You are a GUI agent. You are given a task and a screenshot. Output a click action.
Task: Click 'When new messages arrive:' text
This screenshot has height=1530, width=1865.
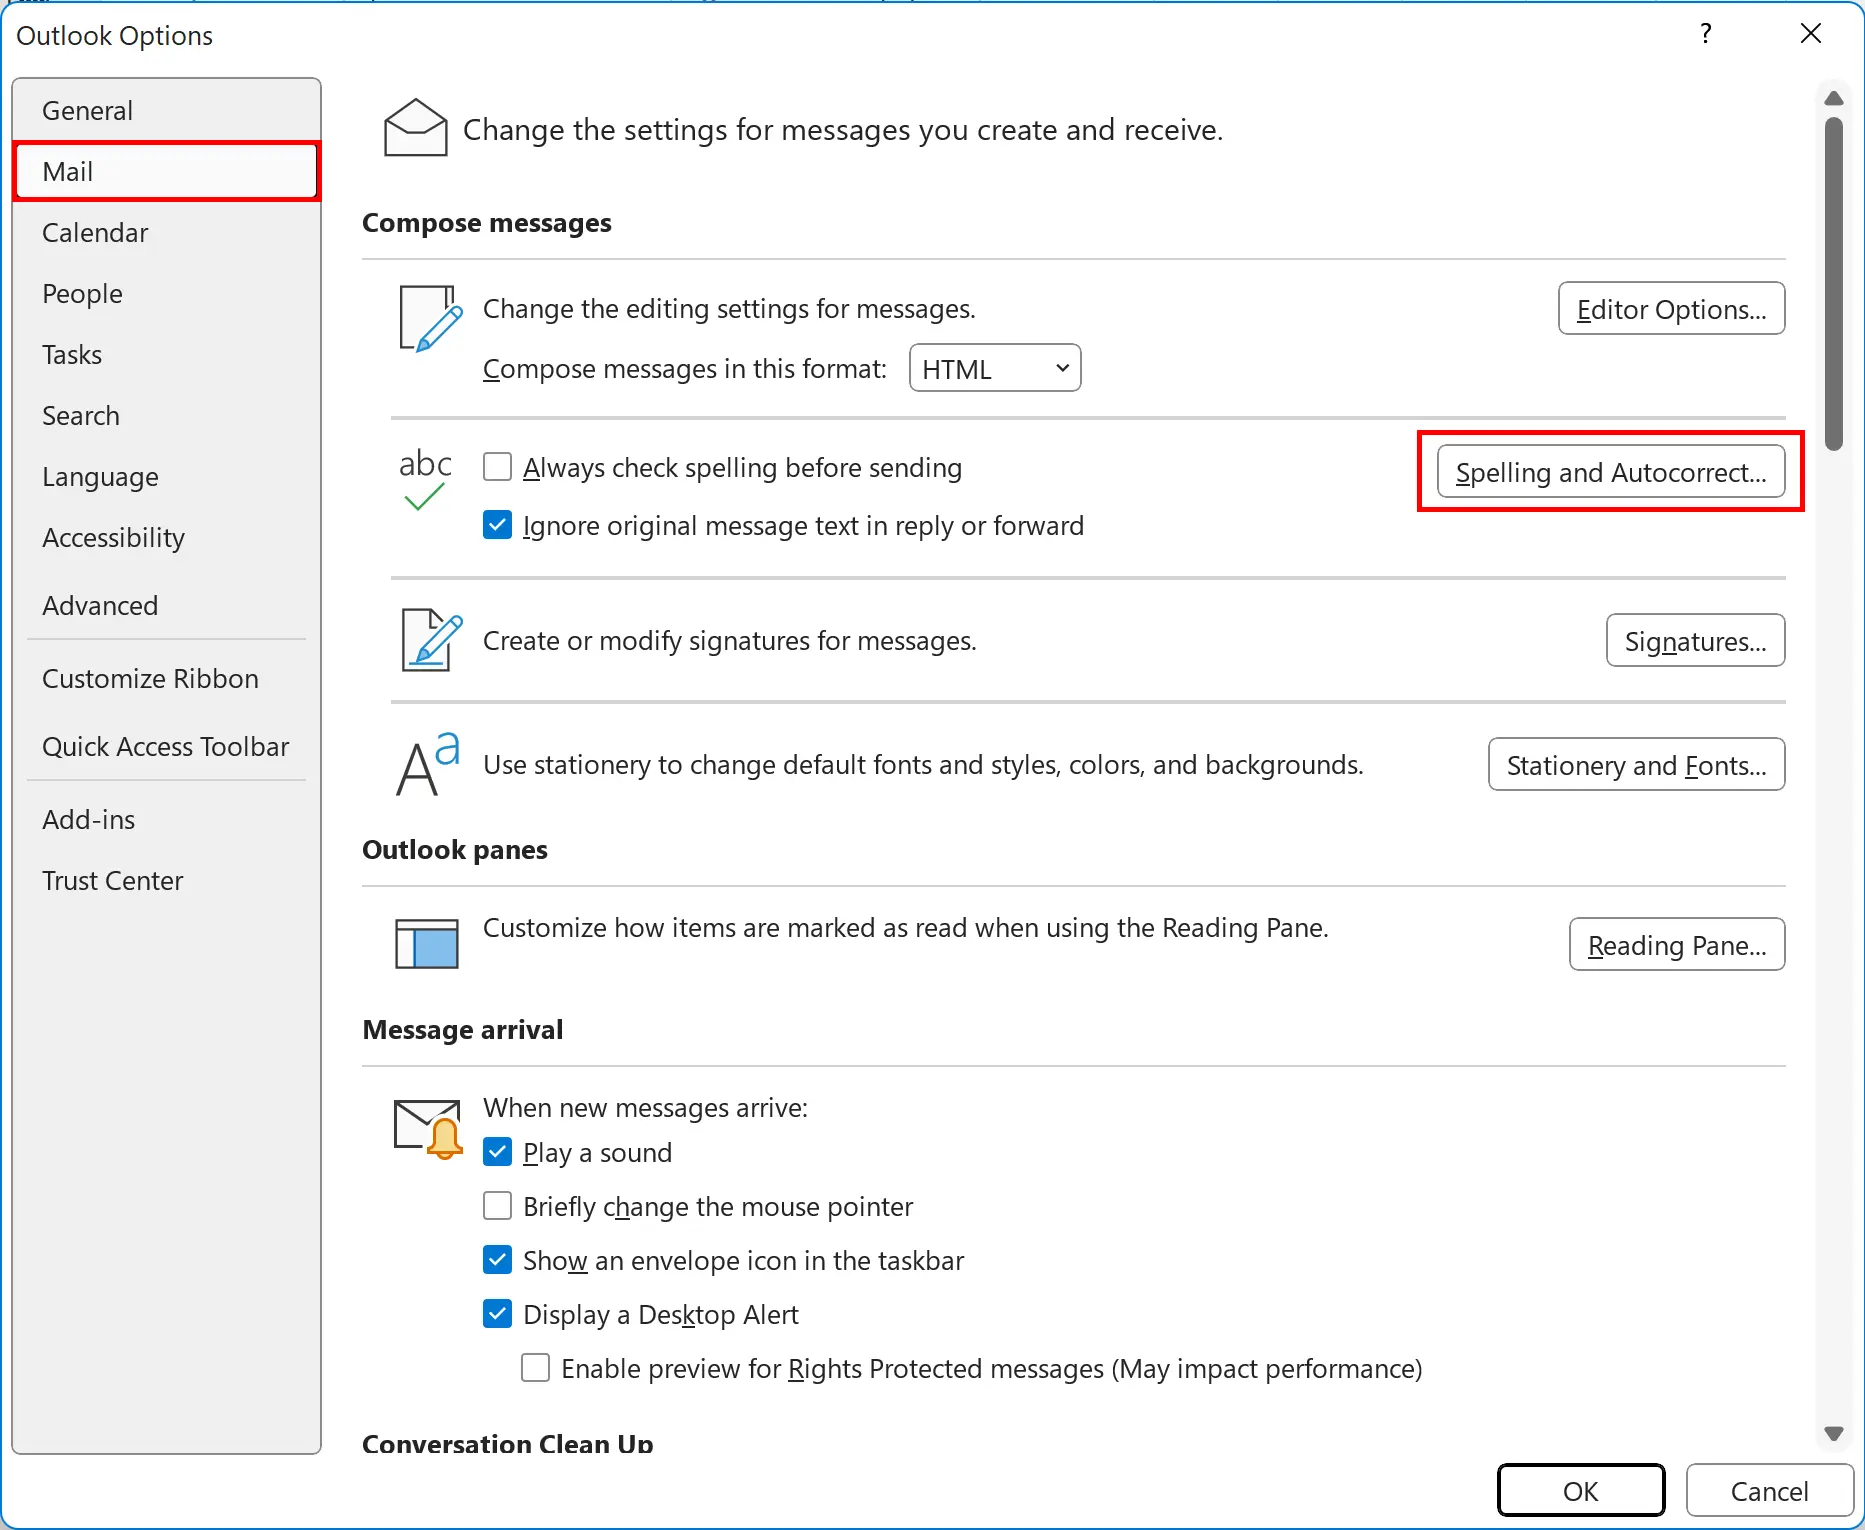(x=645, y=1107)
